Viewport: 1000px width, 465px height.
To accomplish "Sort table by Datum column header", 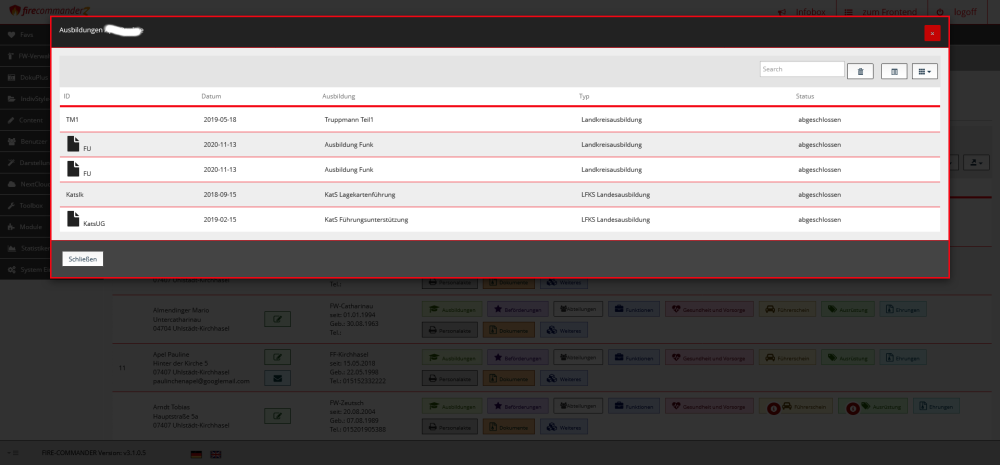I will pos(211,96).
